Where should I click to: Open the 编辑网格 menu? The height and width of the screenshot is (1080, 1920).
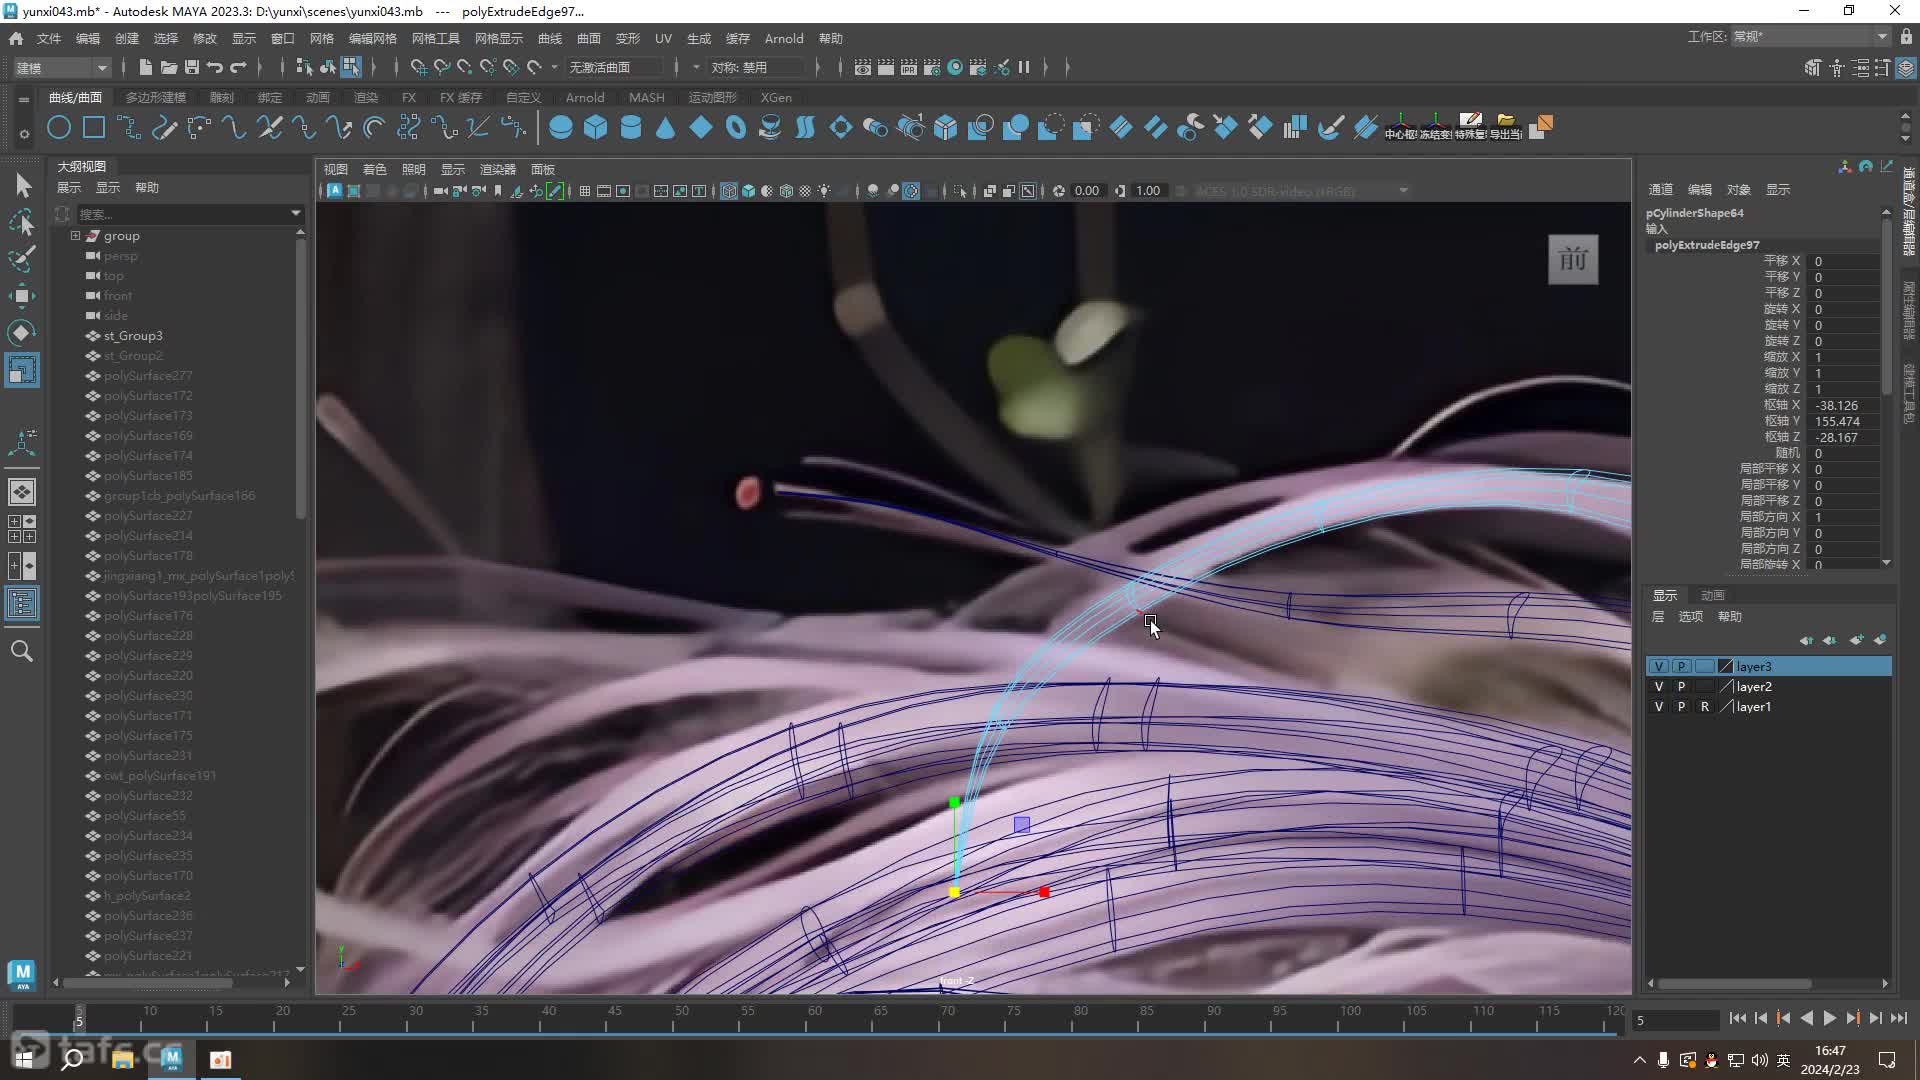click(373, 38)
